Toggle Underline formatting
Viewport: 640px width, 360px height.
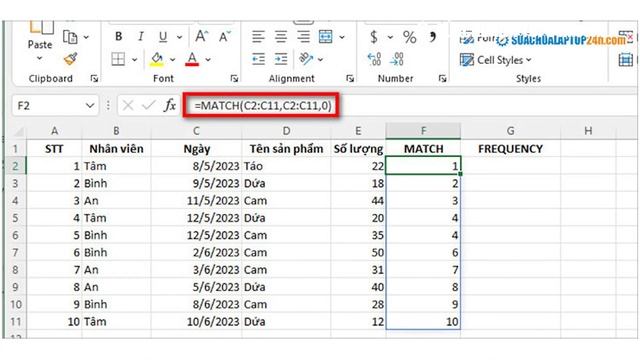click(x=163, y=37)
